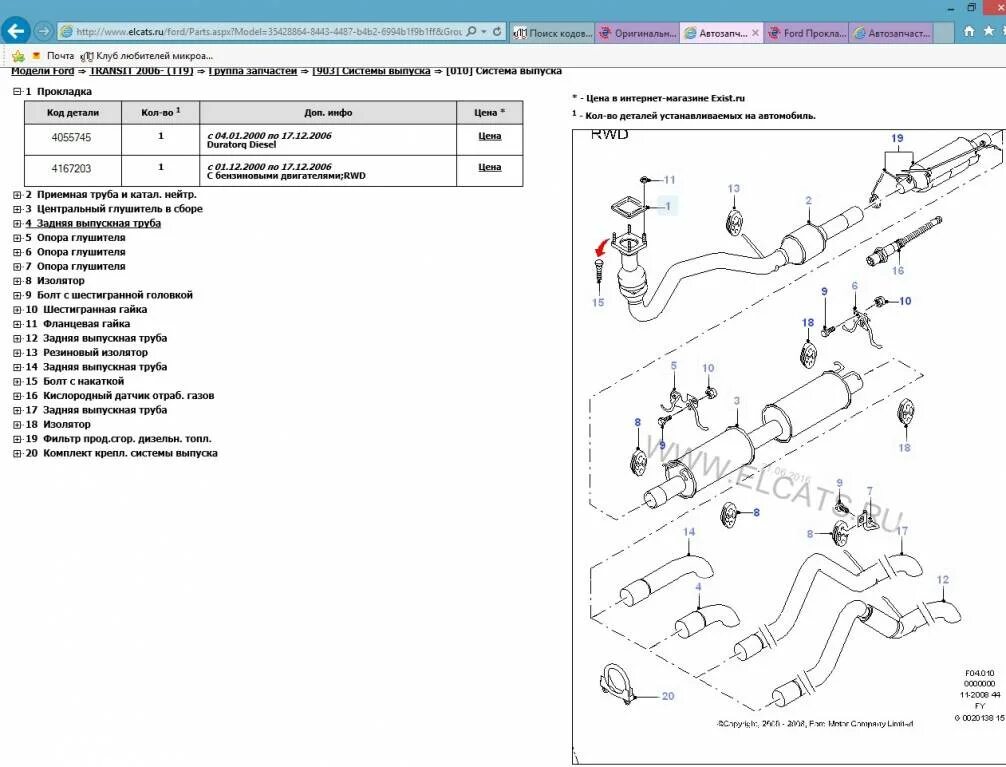The width and height of the screenshot is (1006, 767).
Task: Click callout 4 tail pipe label
Action: [x=698, y=587]
